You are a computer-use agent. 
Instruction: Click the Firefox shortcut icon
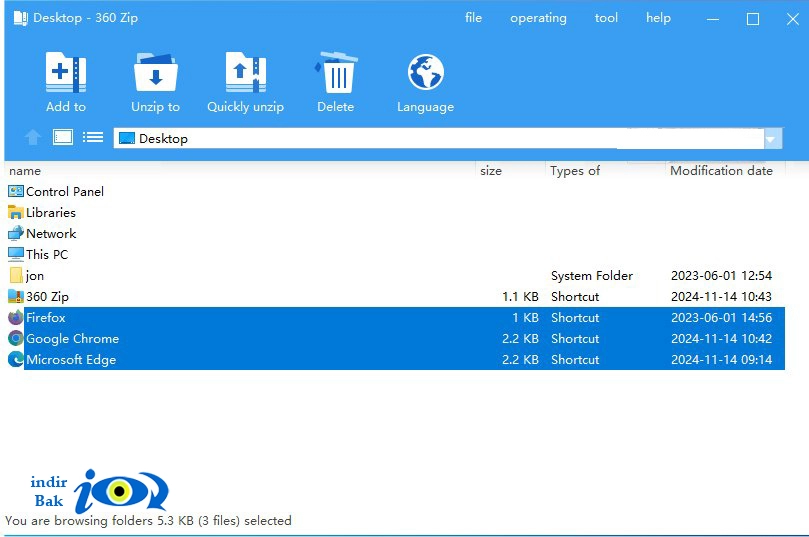click(16, 317)
